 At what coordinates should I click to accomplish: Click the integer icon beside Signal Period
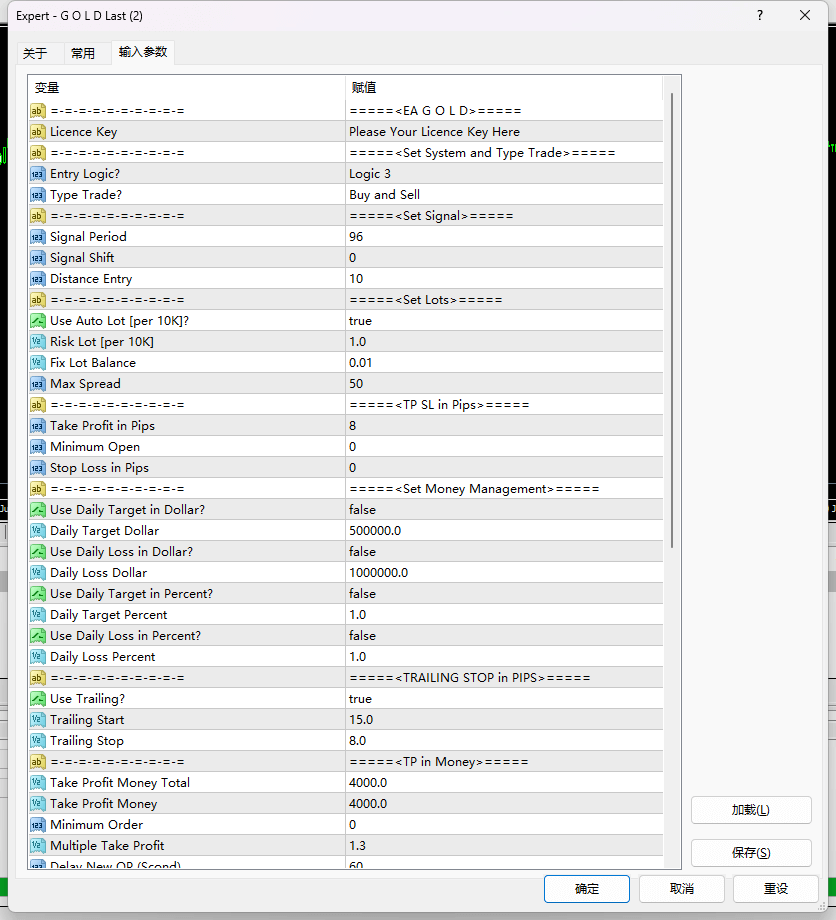(38, 237)
